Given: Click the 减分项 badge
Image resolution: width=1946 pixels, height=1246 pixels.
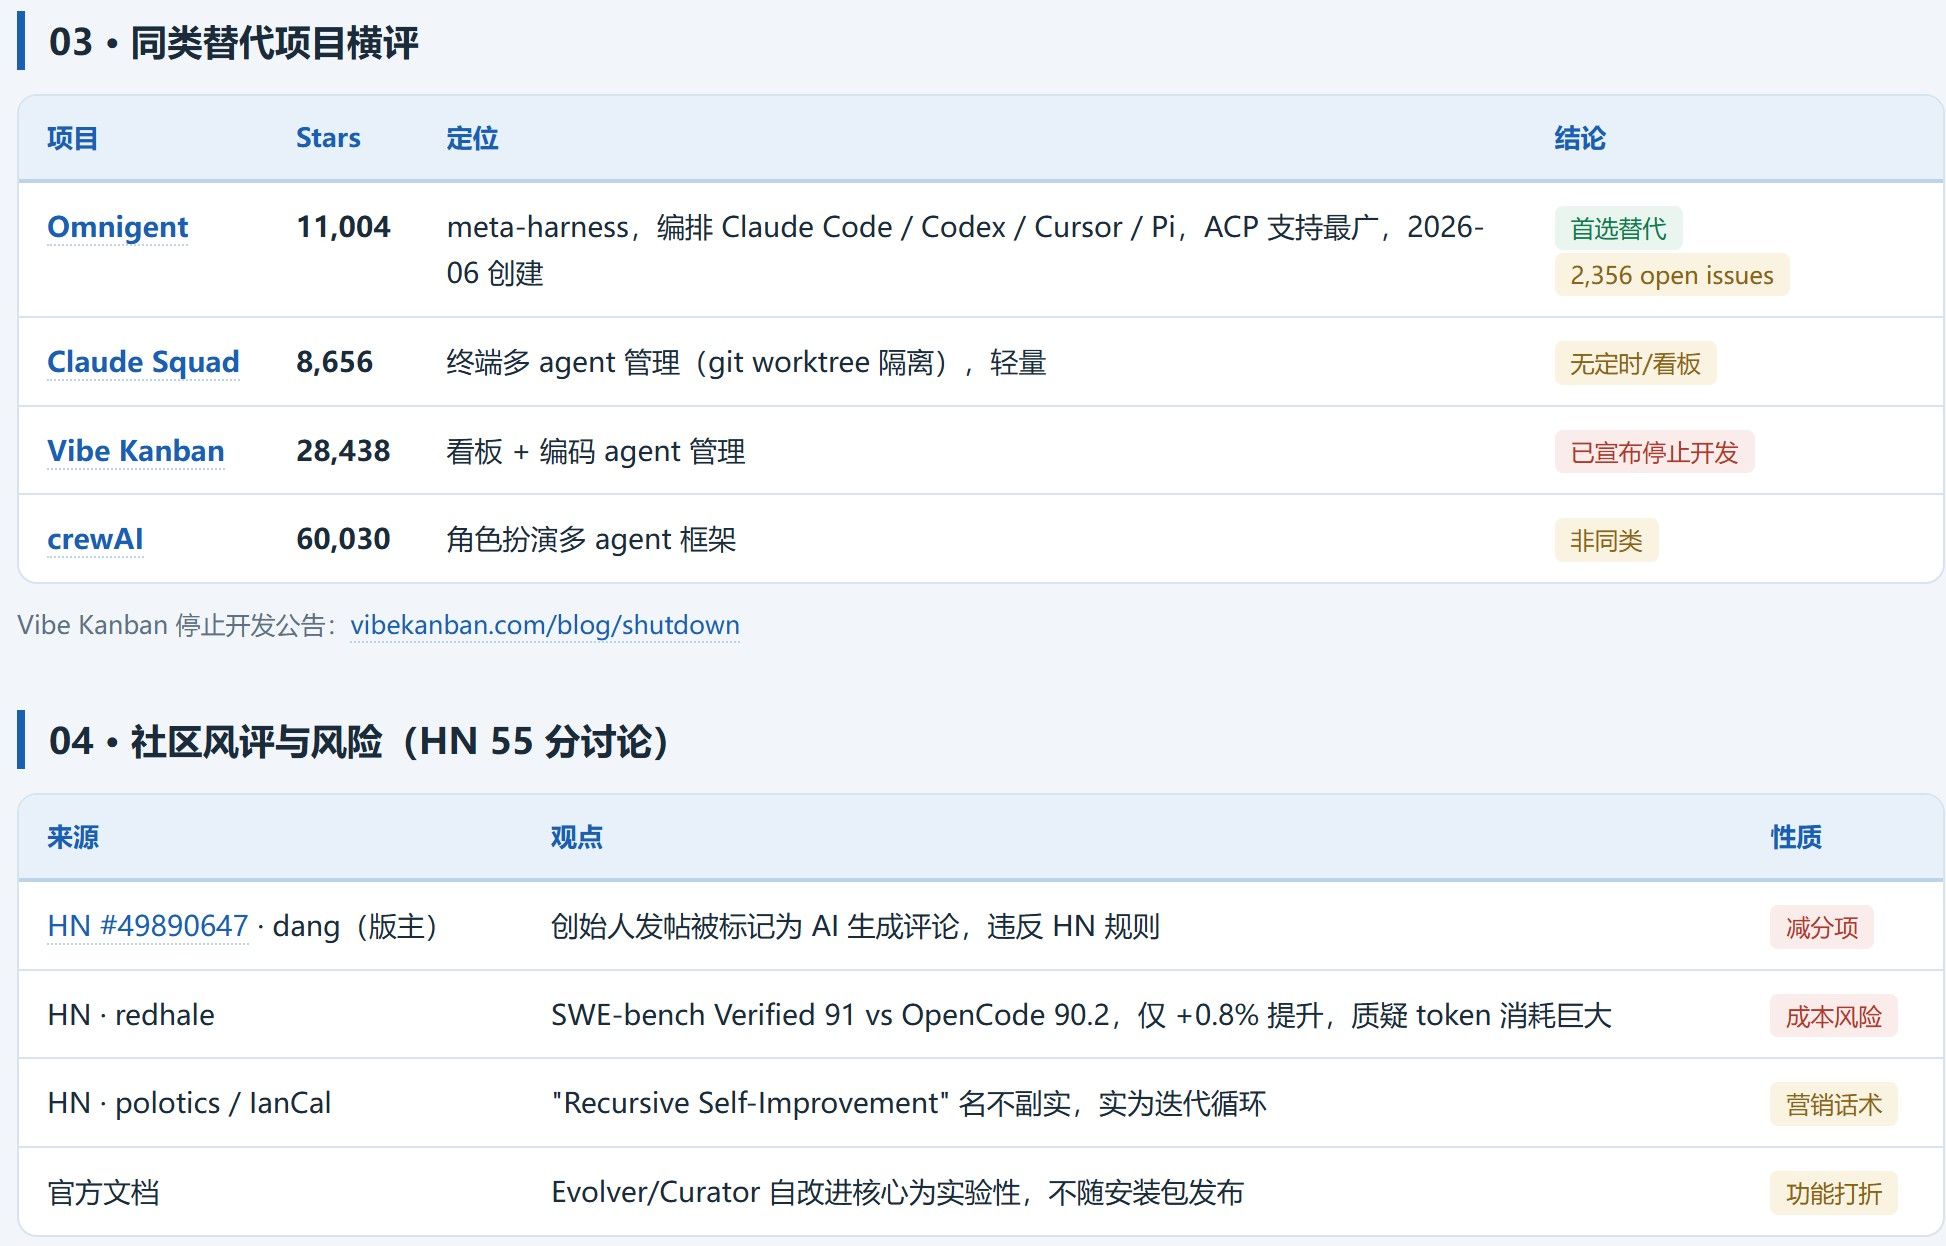Looking at the screenshot, I should point(1821,927).
